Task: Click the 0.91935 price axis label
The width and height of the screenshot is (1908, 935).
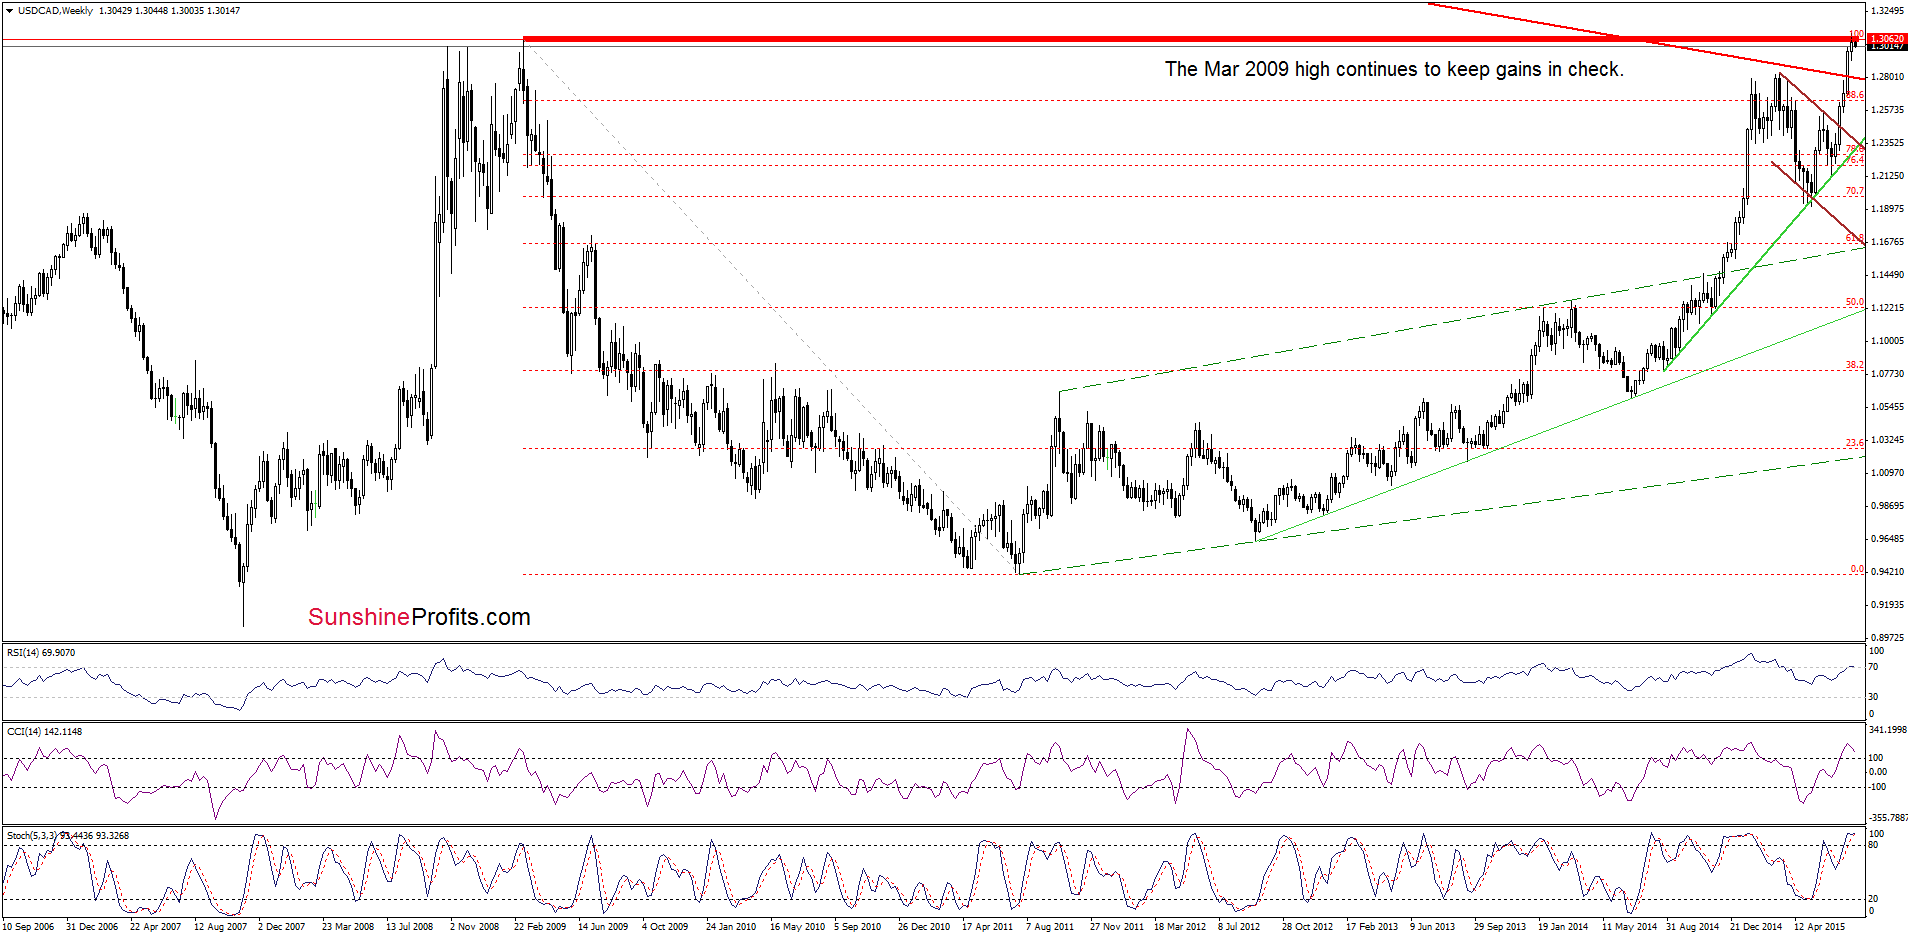Action: [1887, 605]
